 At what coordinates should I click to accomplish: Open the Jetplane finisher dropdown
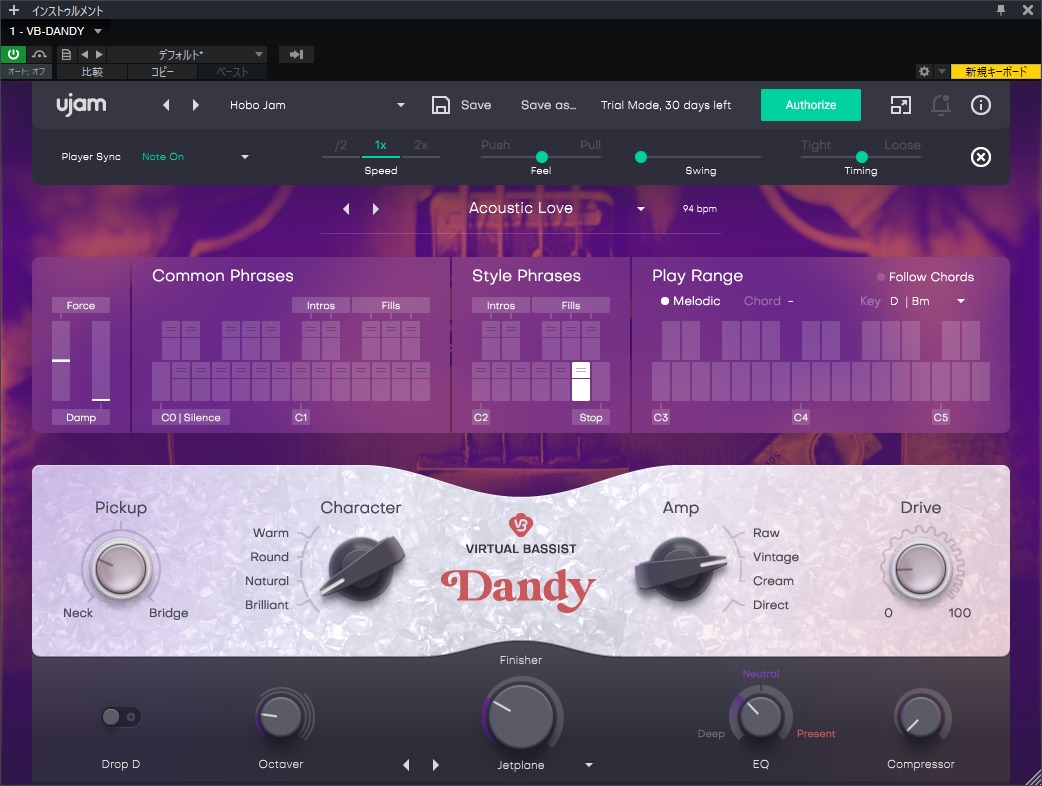(x=589, y=765)
